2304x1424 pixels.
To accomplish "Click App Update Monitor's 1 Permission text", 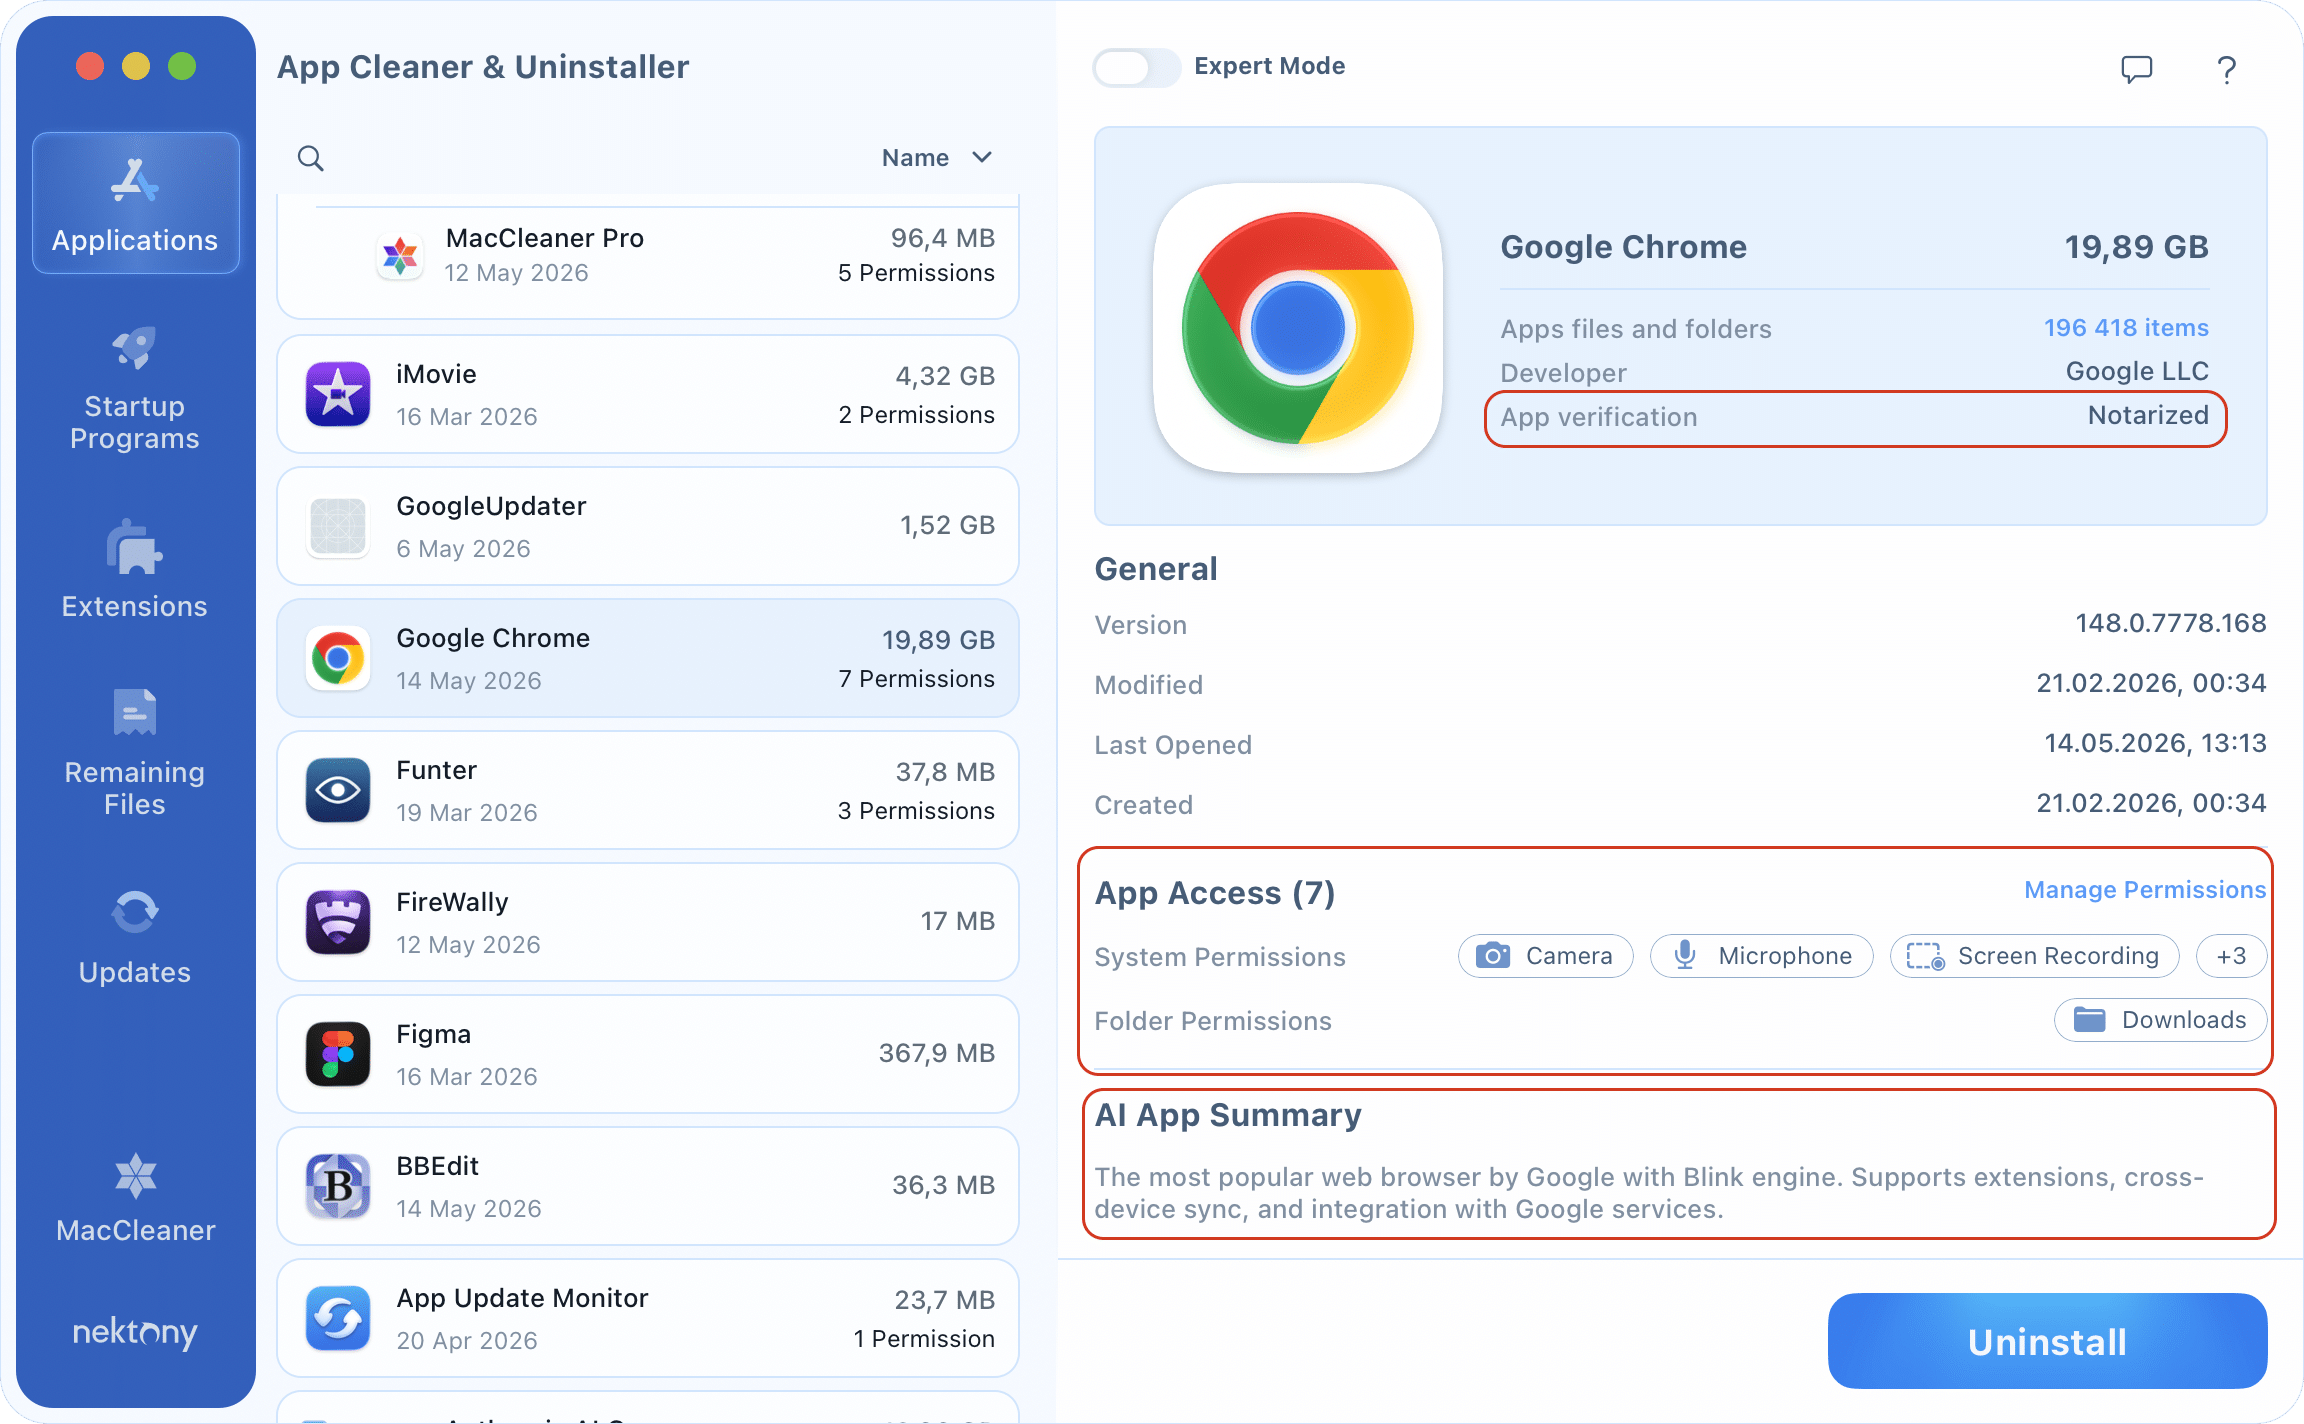I will pos(924,1339).
